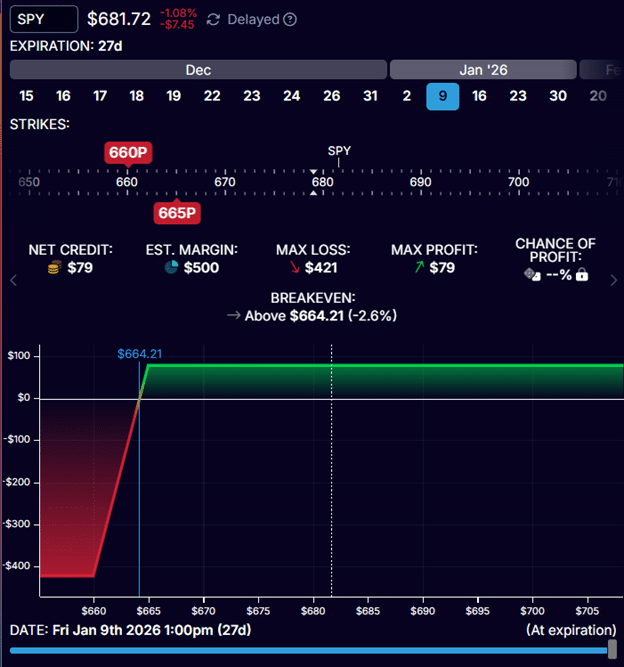This screenshot has height=667, width=624.
Task: Select expiration date Jan 9
Action: (x=441, y=96)
